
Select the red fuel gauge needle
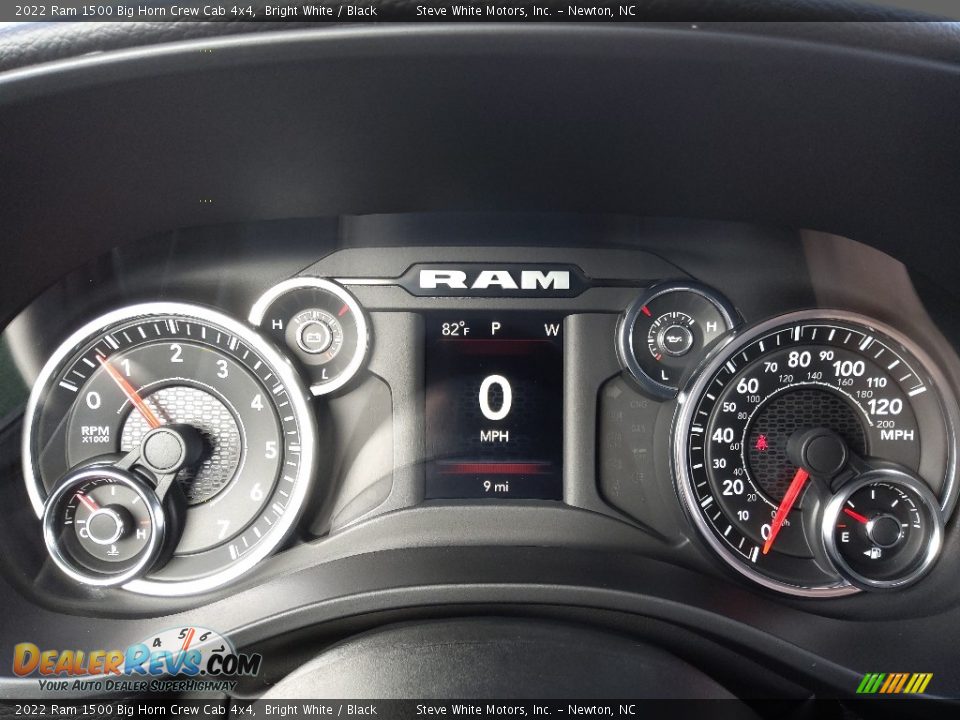(857, 516)
